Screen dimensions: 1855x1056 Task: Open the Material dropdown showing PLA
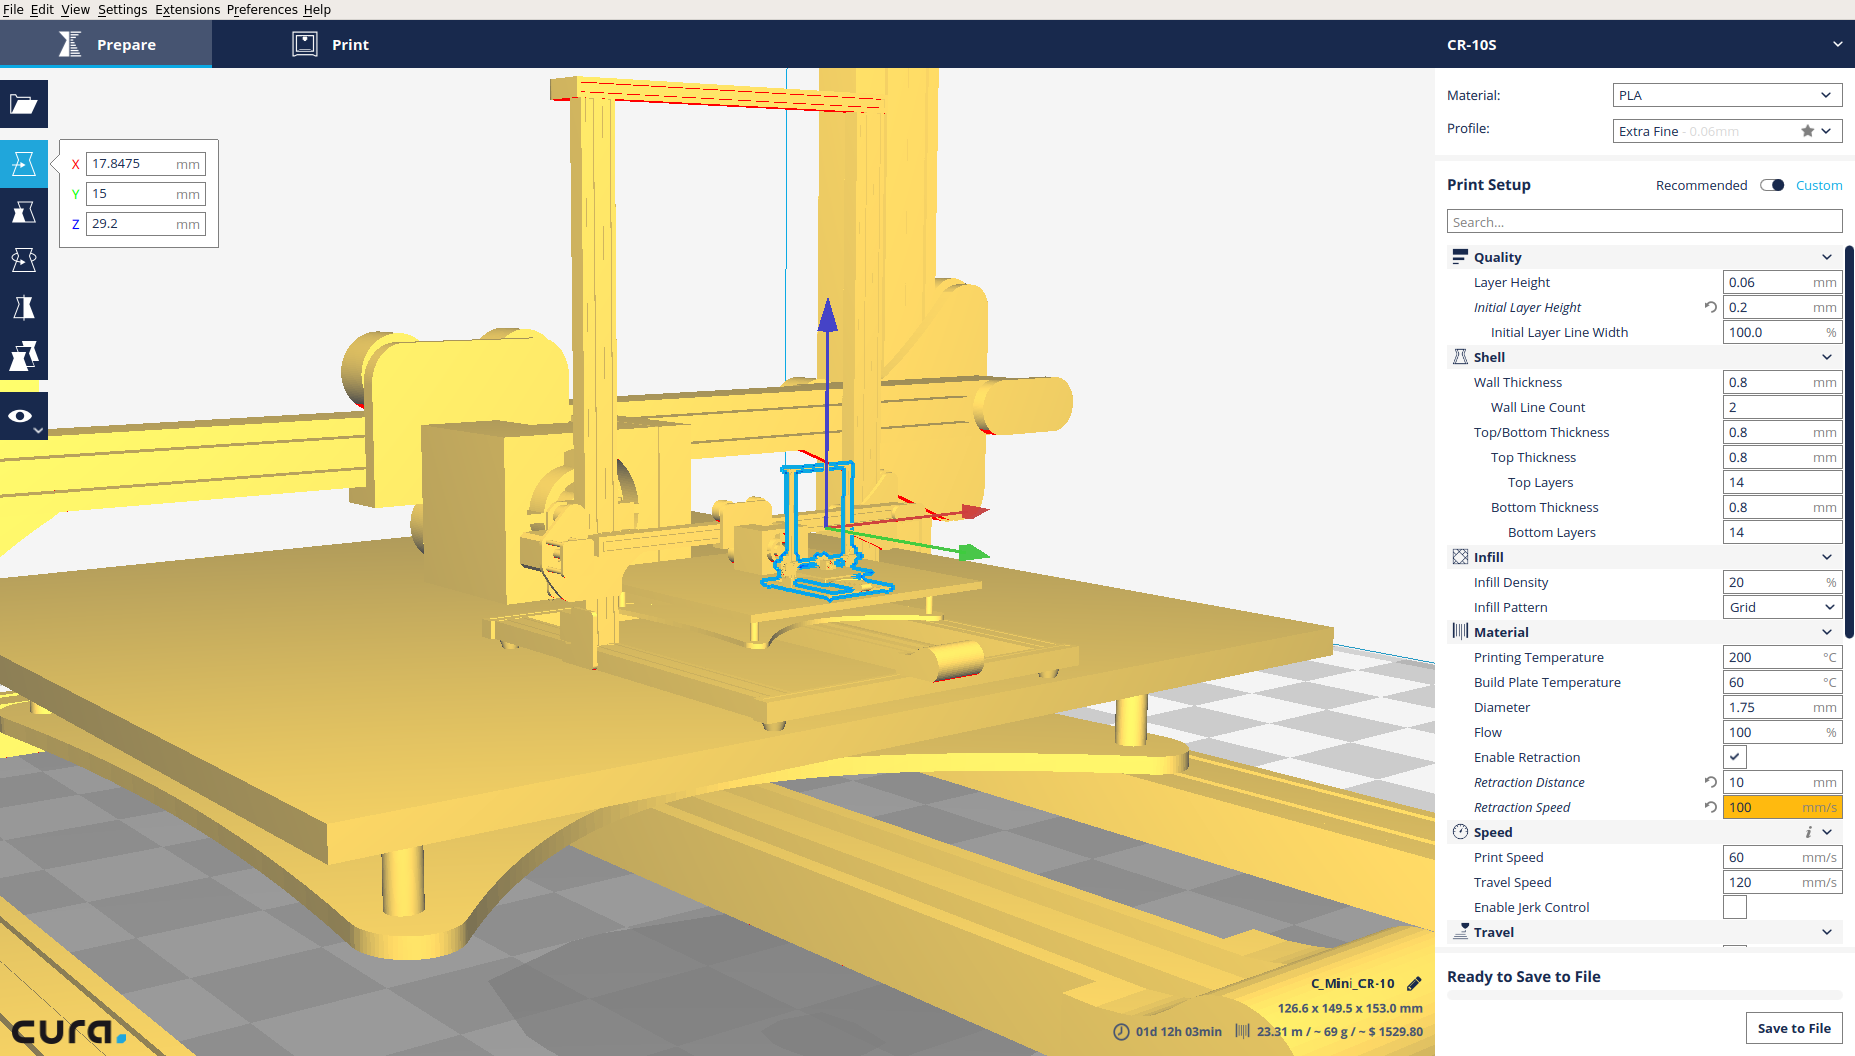pos(1727,96)
